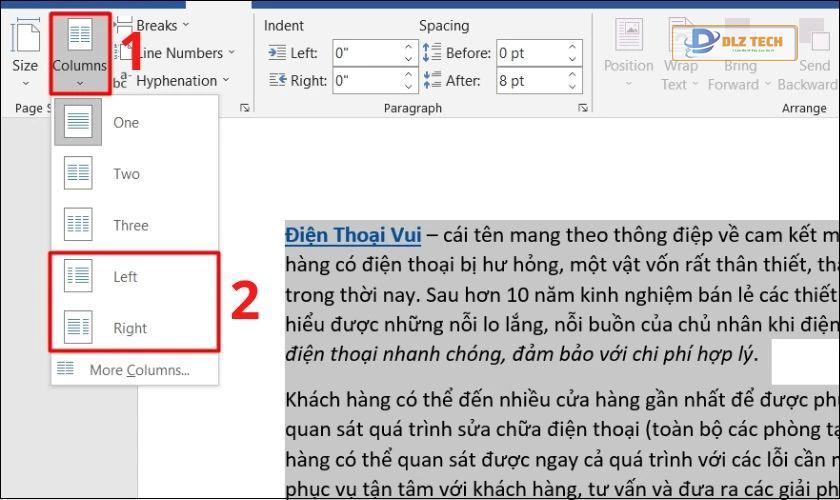Click the More Columns icon
The width and height of the screenshot is (840, 500).
[x=65, y=368]
